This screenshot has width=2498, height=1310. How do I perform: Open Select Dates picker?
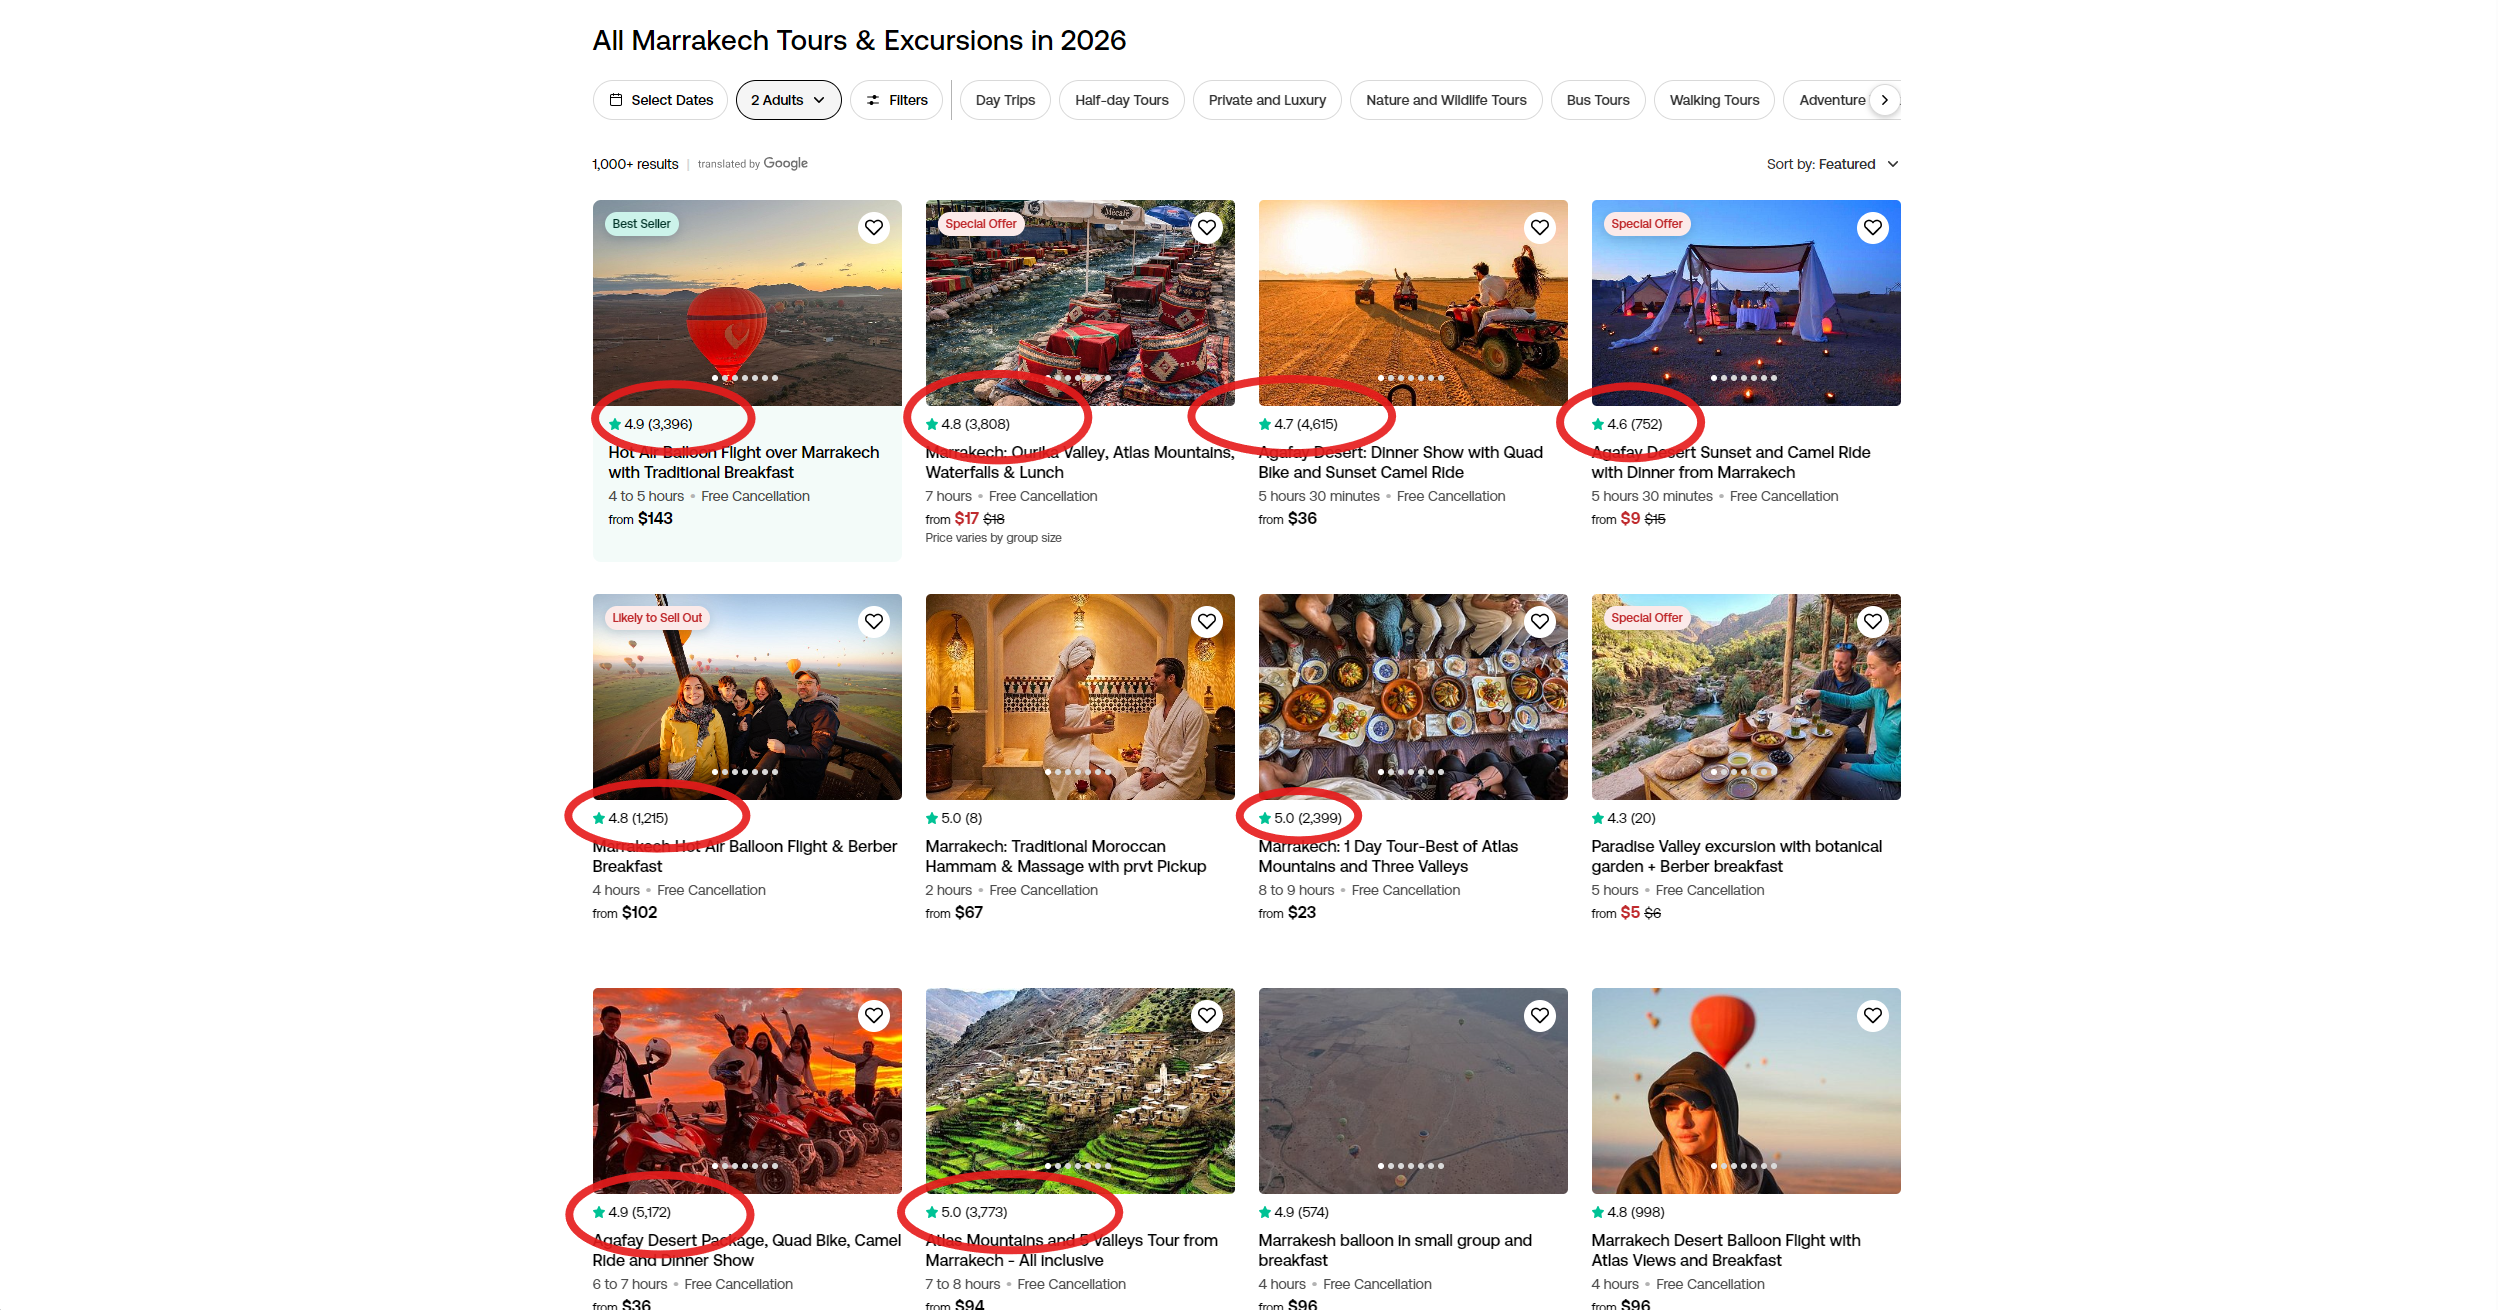click(x=660, y=100)
